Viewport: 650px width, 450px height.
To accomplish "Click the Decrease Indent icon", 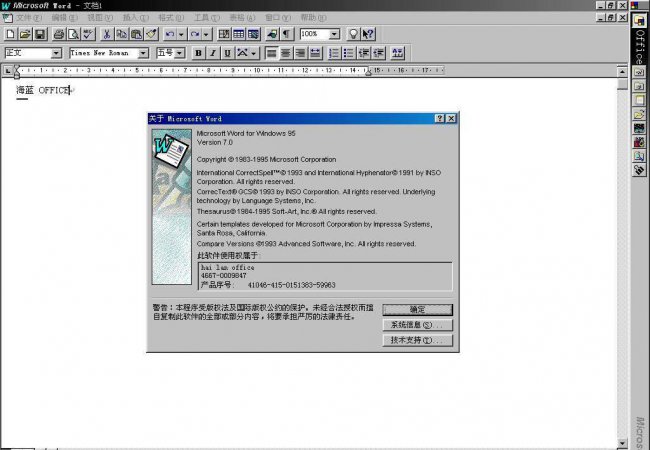I will [364, 53].
